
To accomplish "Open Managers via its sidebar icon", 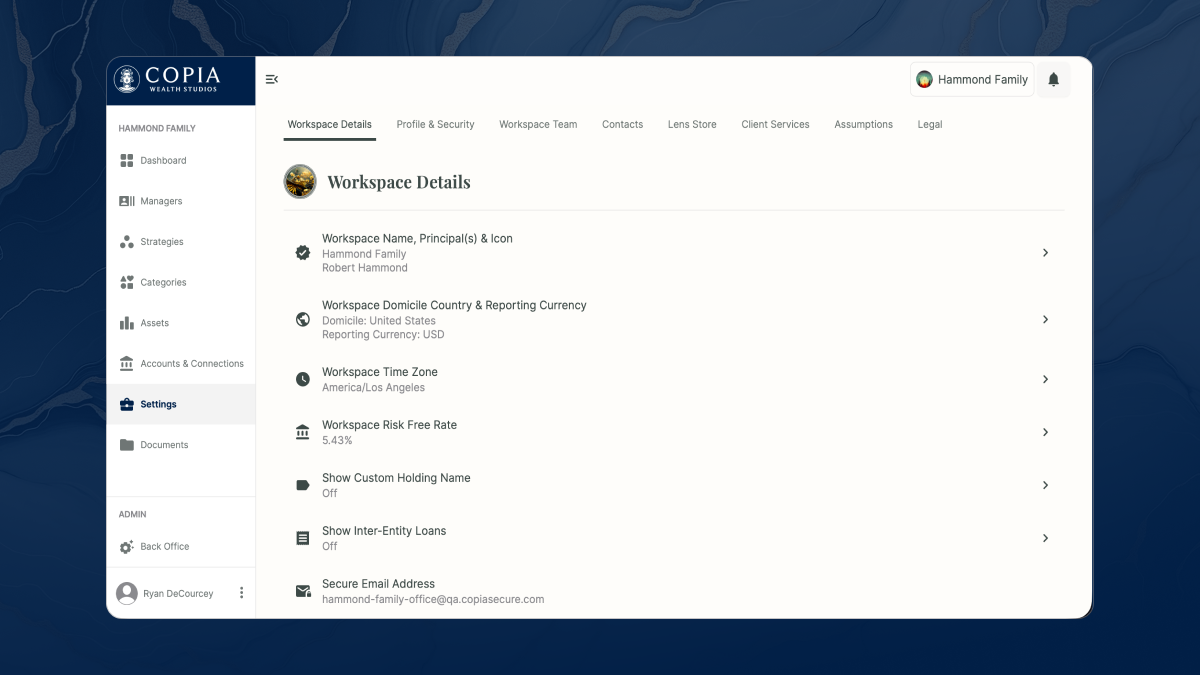I will coord(127,201).
